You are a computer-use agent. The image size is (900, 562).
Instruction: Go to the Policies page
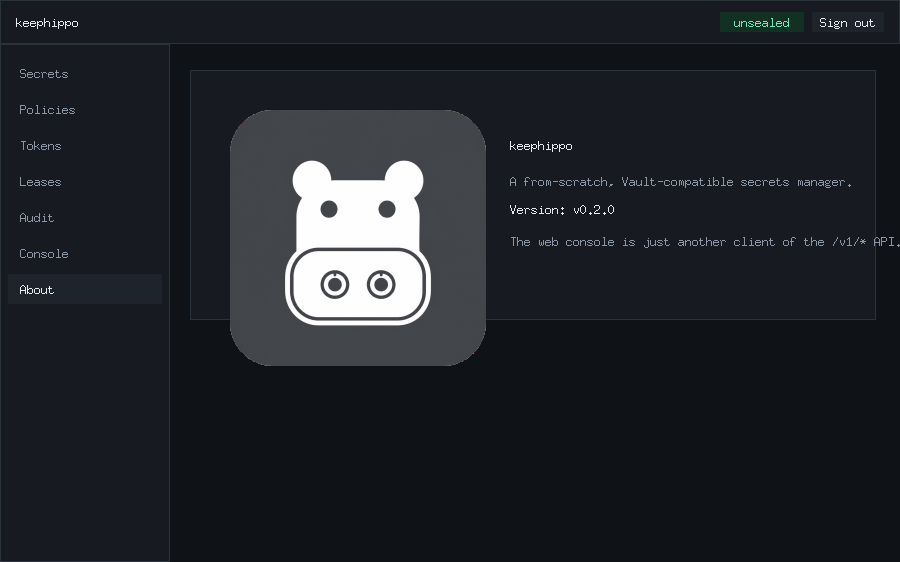point(85,110)
